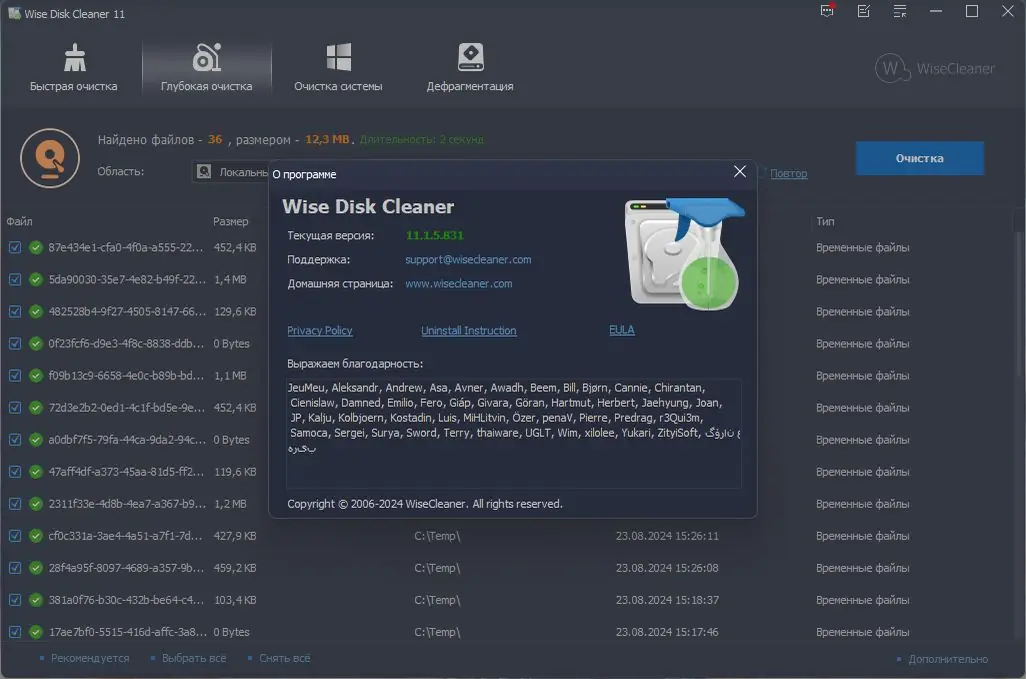The width and height of the screenshot is (1026, 679).
Task: Click the found files count 36
Action: click(x=215, y=139)
